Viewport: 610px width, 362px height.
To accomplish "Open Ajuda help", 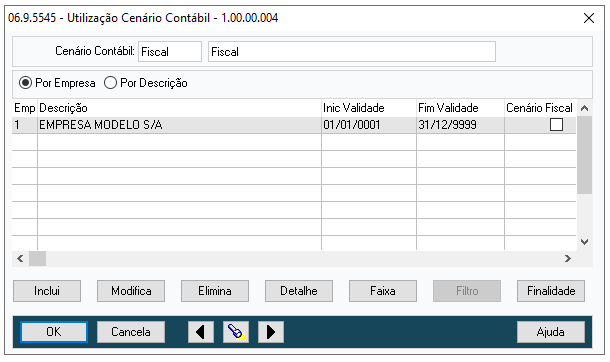I will [551, 332].
